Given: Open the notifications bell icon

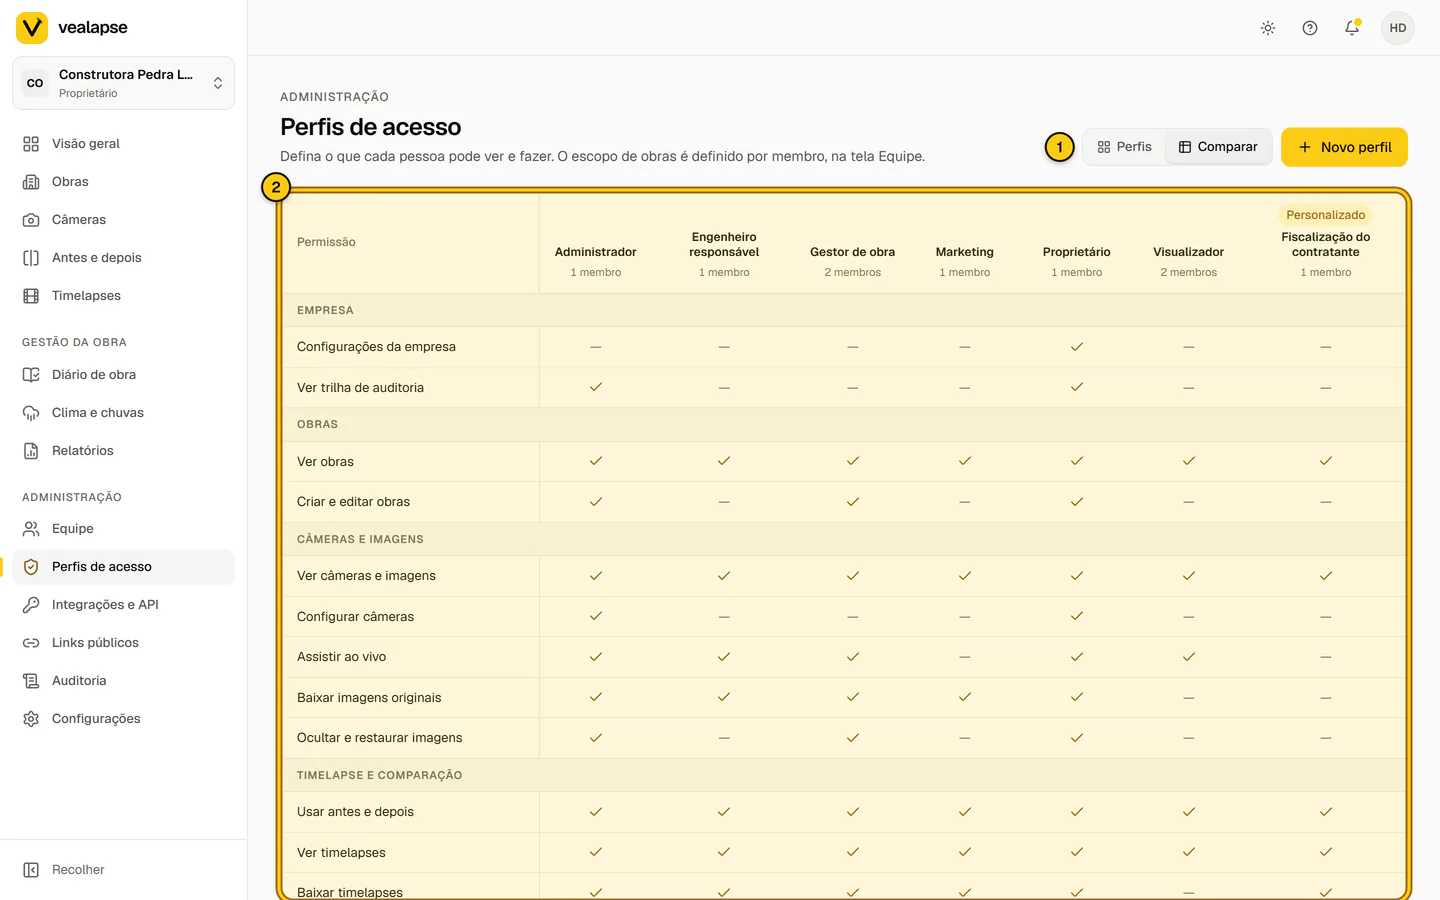Looking at the screenshot, I should pyautogui.click(x=1352, y=28).
